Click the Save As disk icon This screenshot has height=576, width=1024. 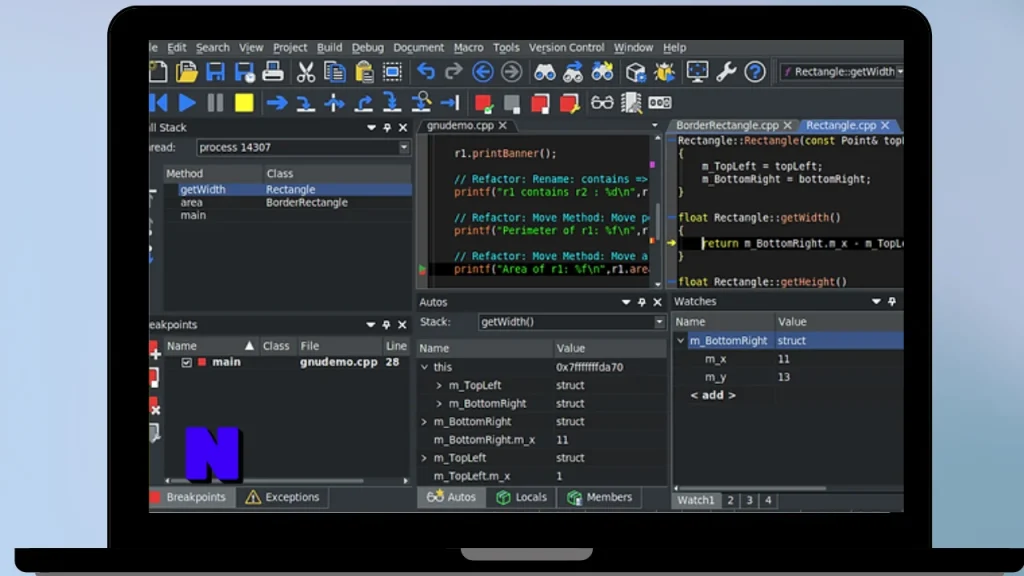click(x=244, y=72)
